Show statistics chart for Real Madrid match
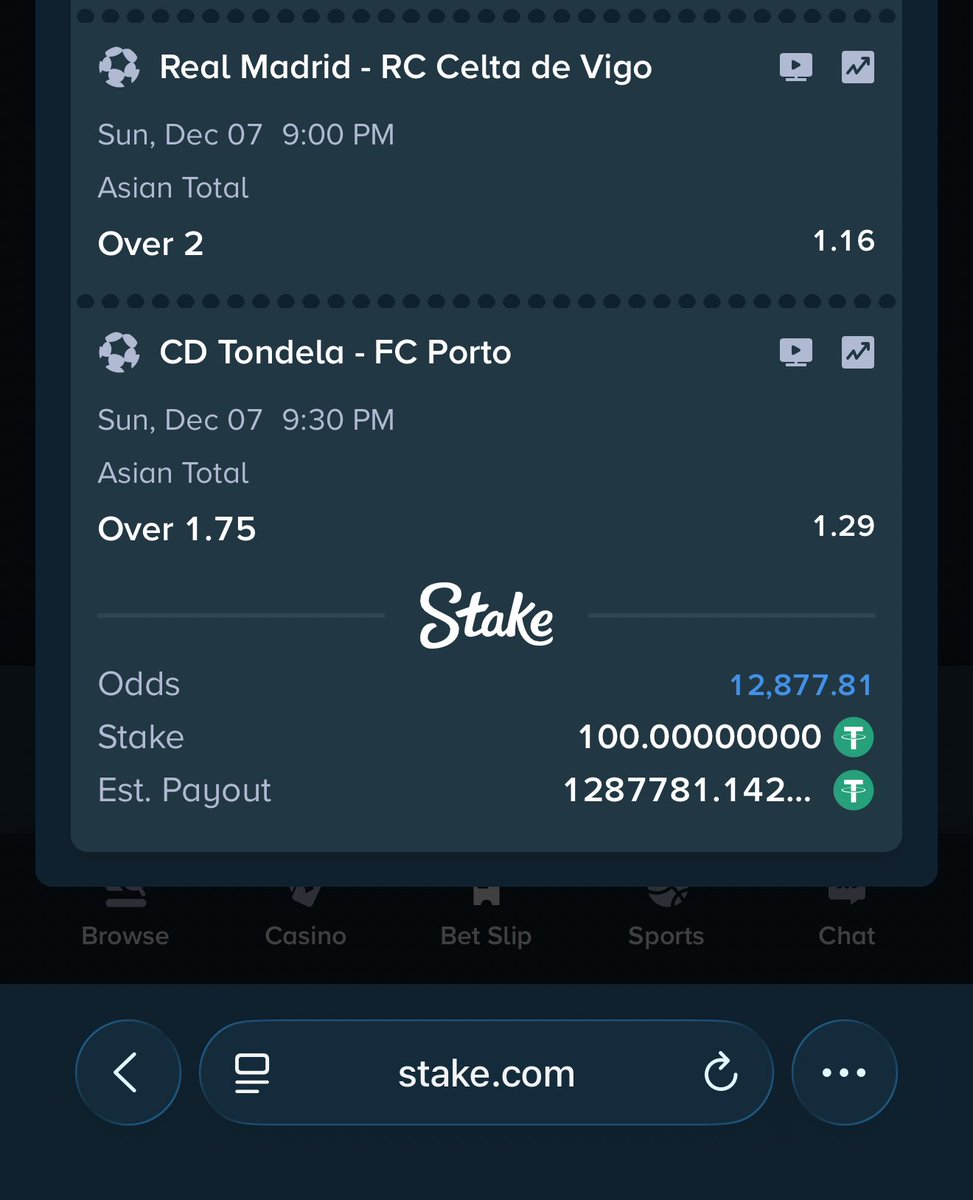The height and width of the screenshot is (1200, 973). click(x=857, y=67)
